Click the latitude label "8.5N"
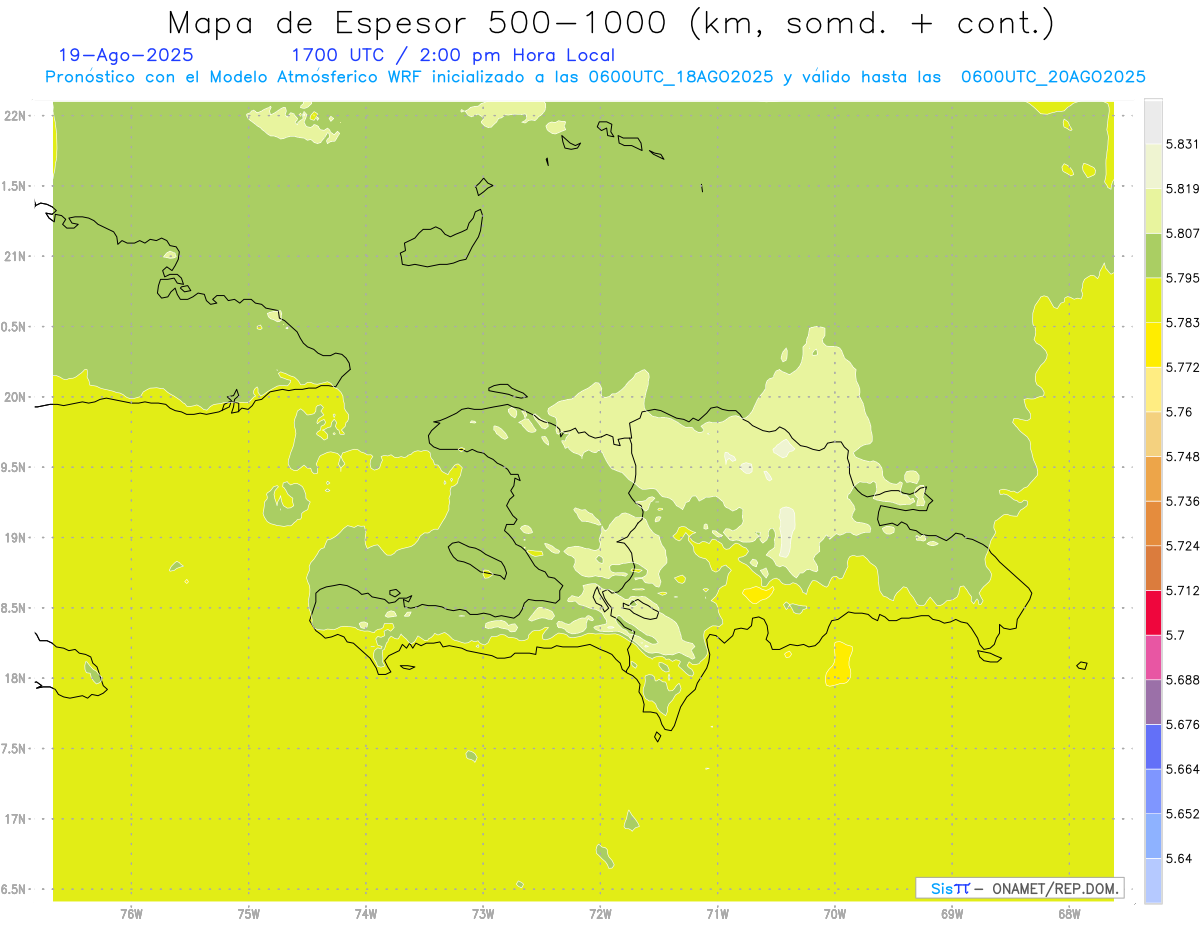The image size is (1200, 927). pyautogui.click(x=12, y=608)
